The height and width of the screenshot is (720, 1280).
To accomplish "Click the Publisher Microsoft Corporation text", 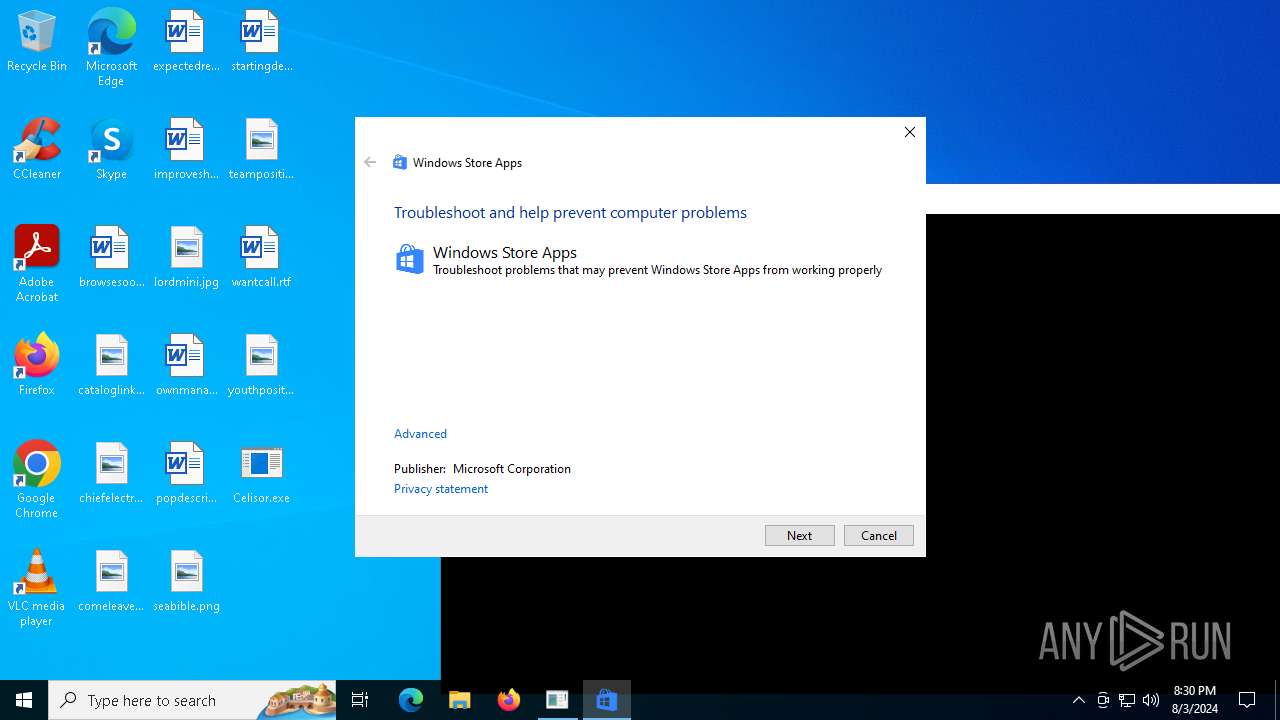I will [482, 468].
